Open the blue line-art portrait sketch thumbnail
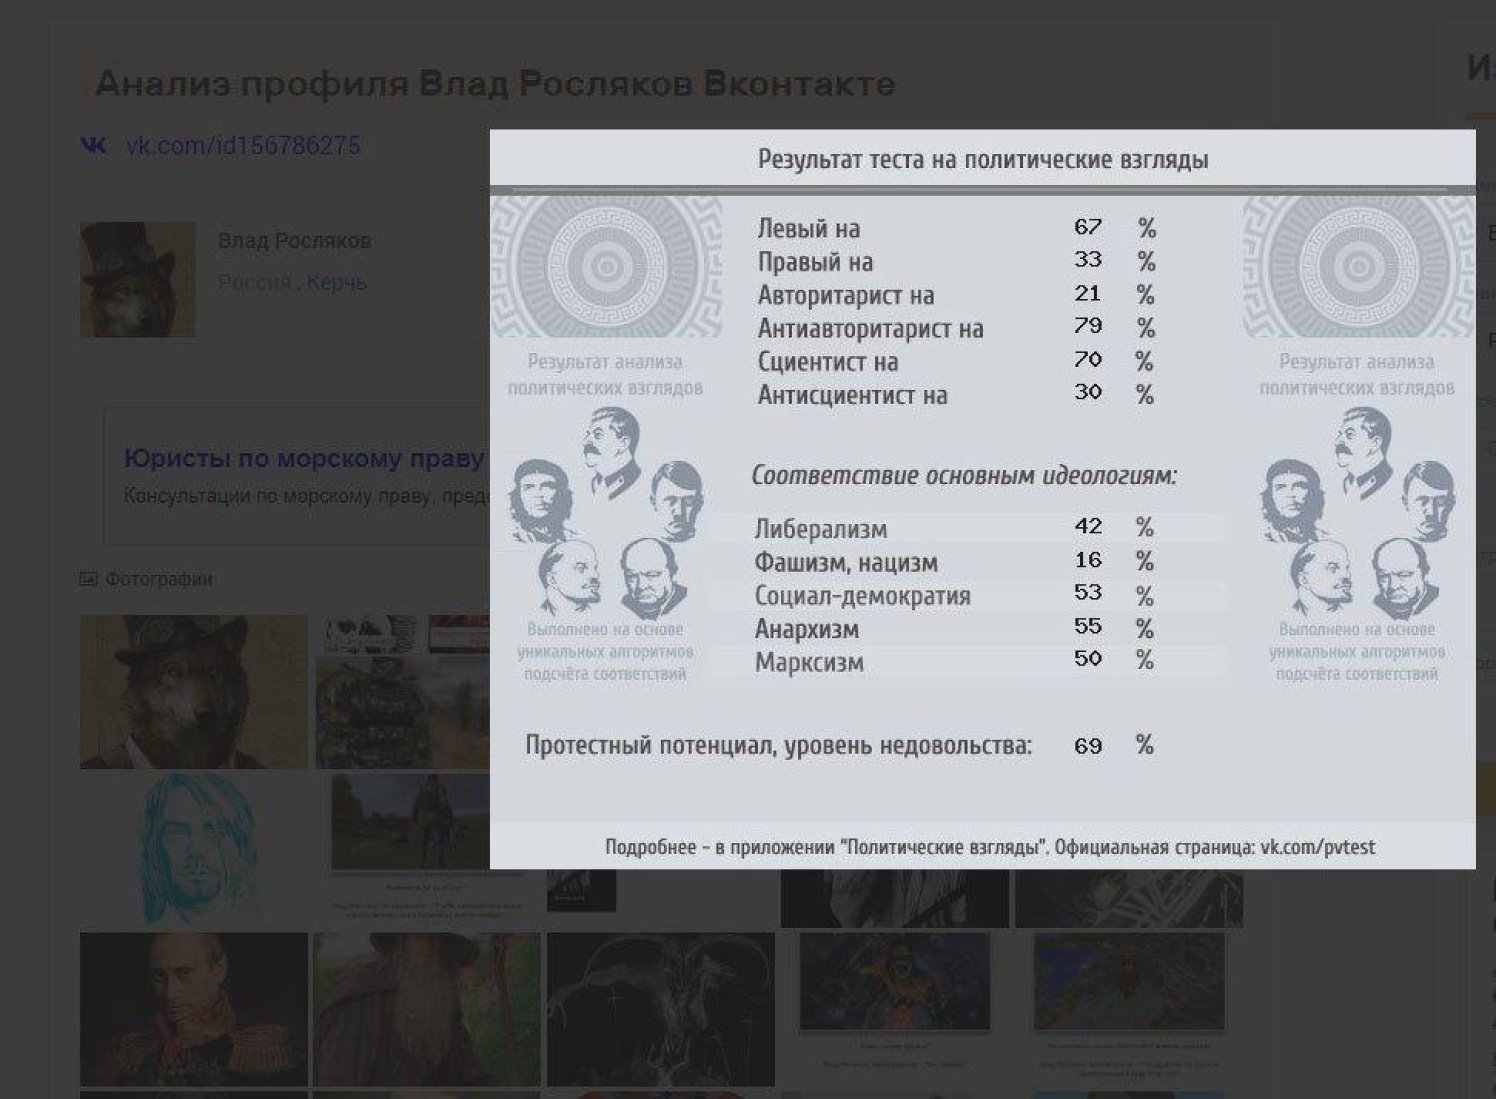 [x=194, y=850]
